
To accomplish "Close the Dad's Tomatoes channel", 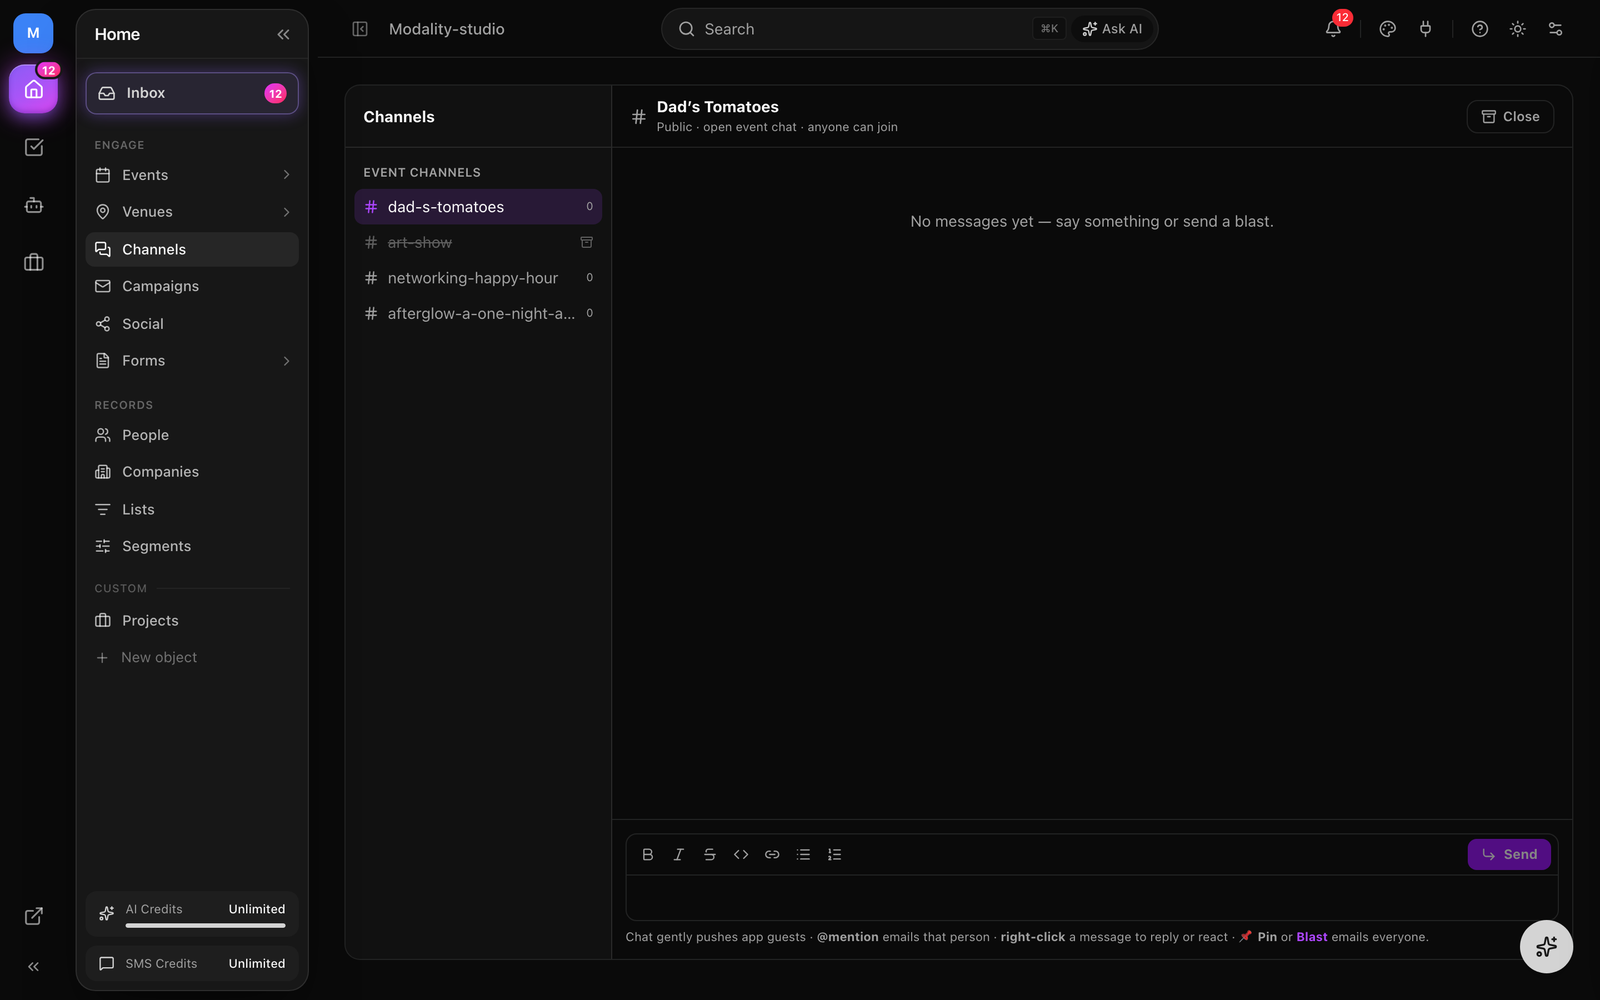I will tap(1510, 117).
